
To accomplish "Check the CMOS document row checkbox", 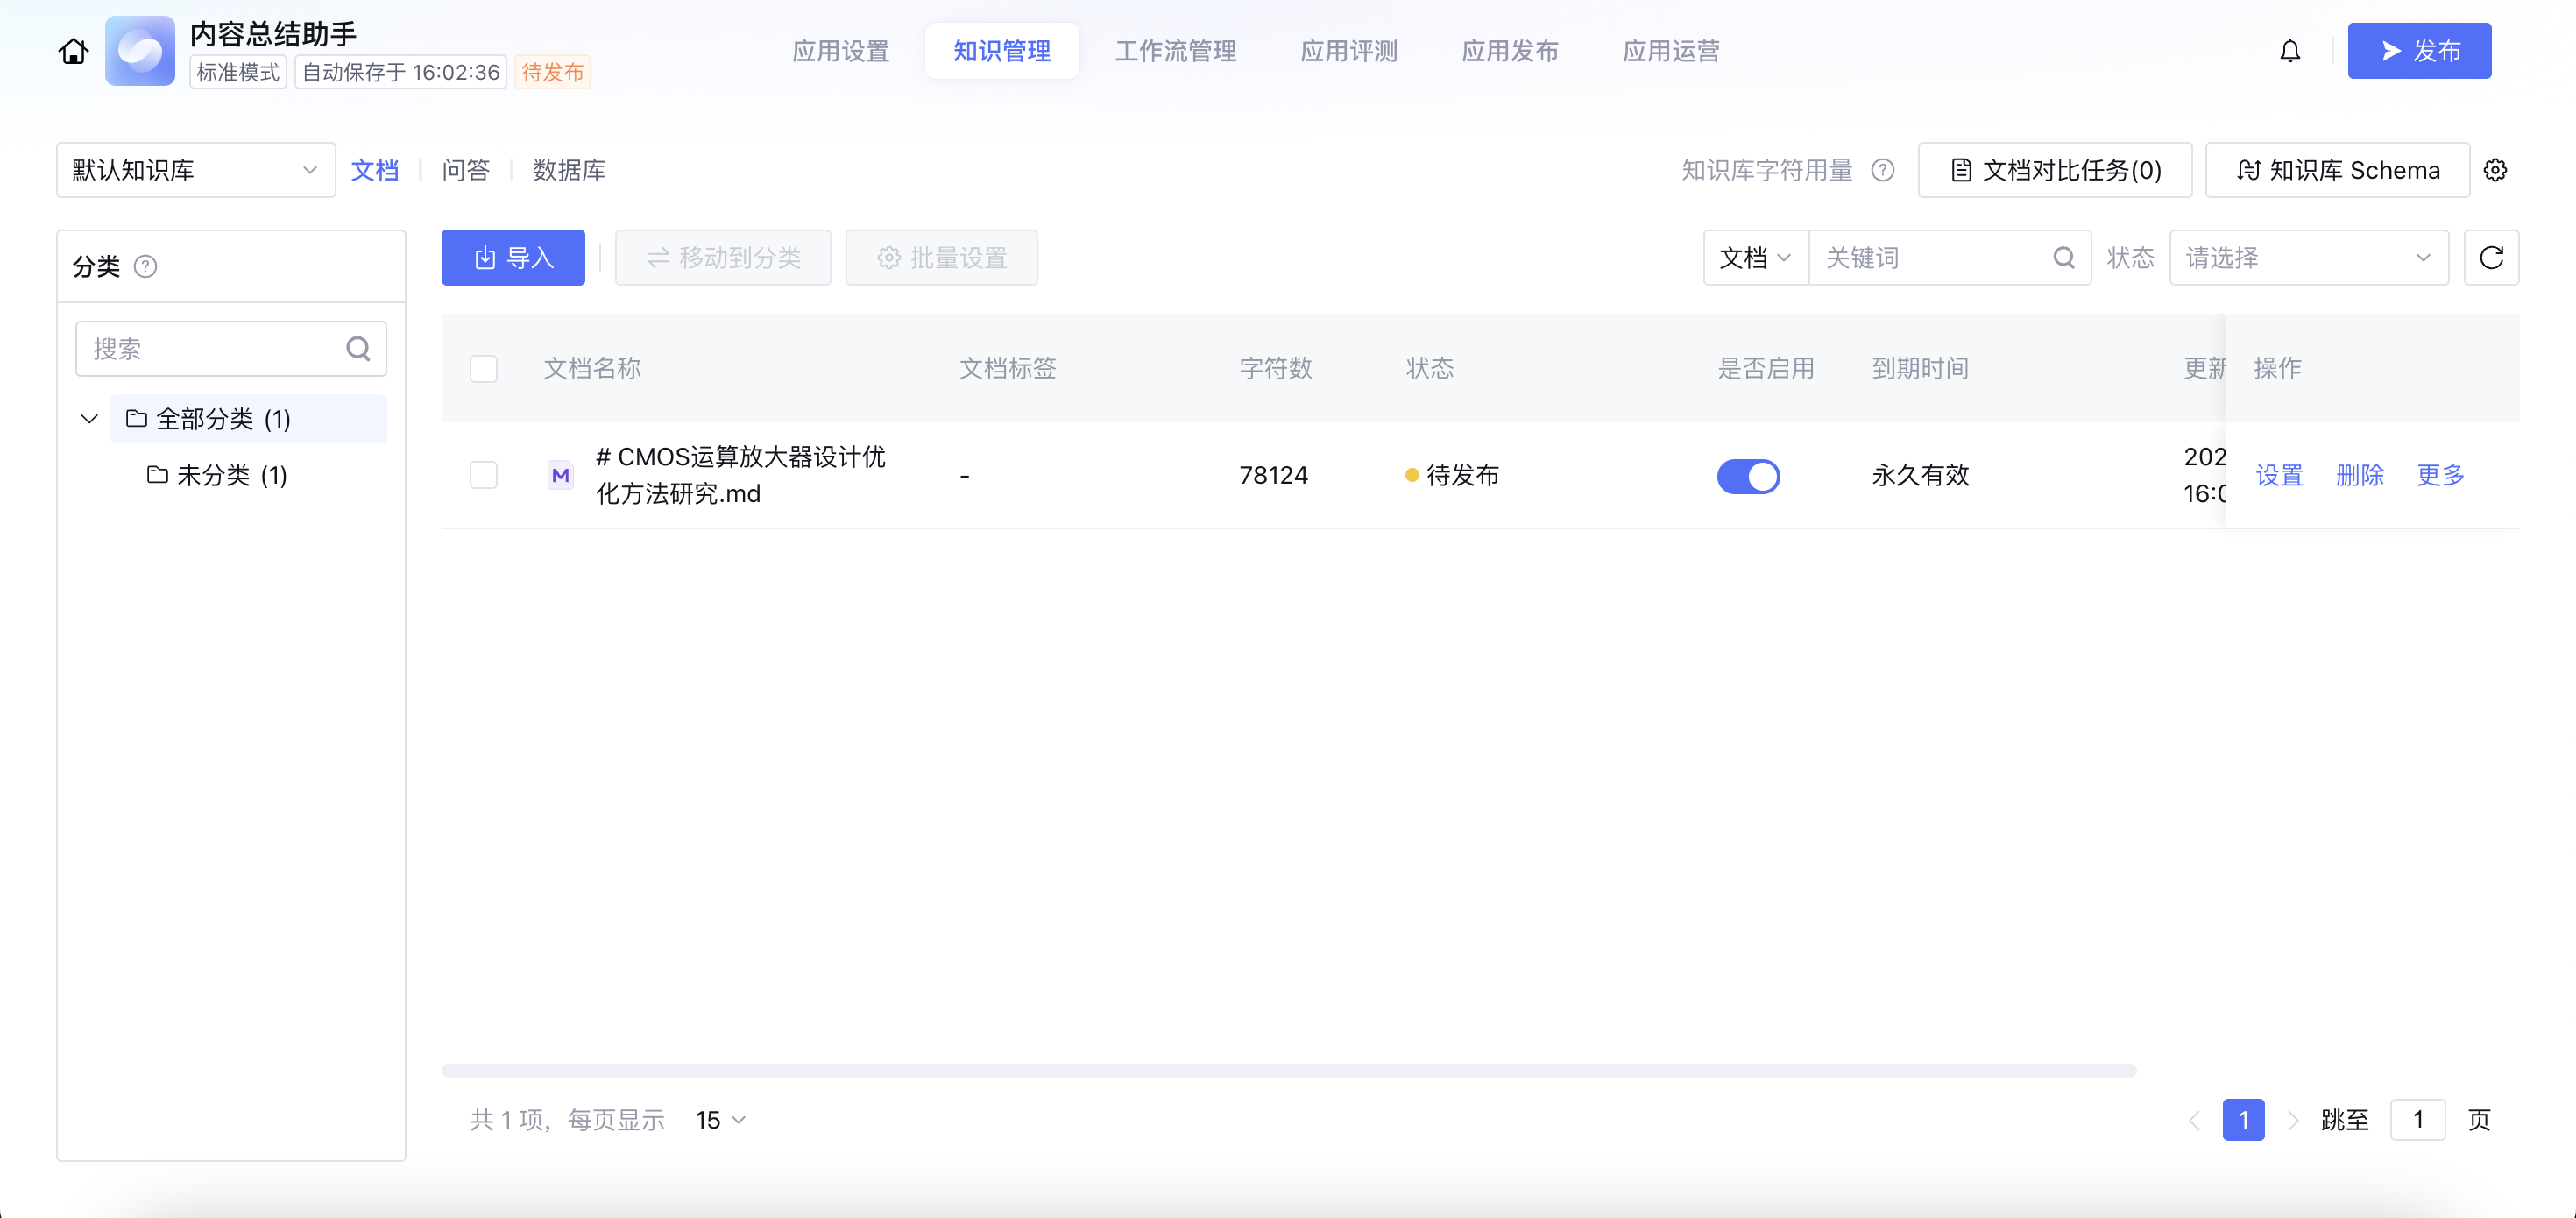I will [484, 475].
